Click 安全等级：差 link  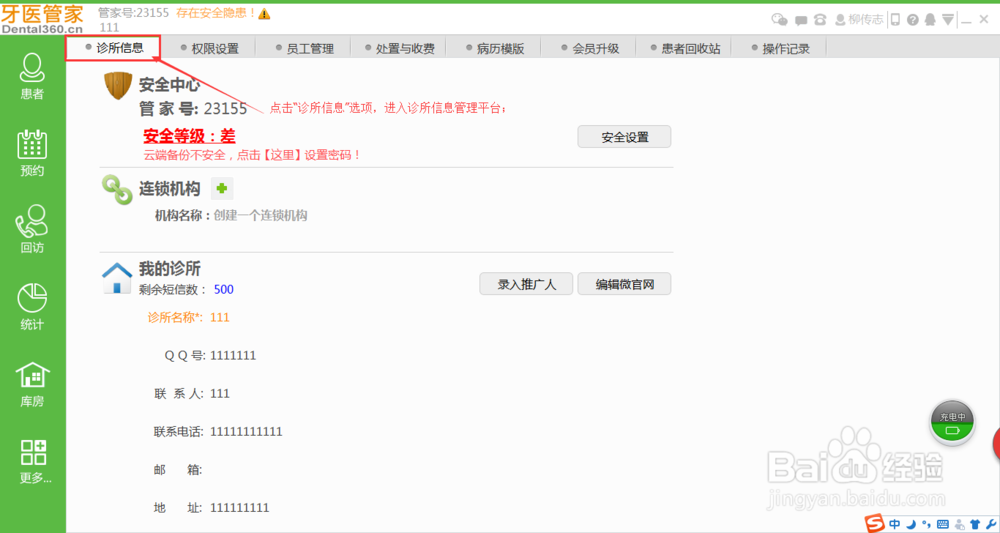[x=189, y=136]
